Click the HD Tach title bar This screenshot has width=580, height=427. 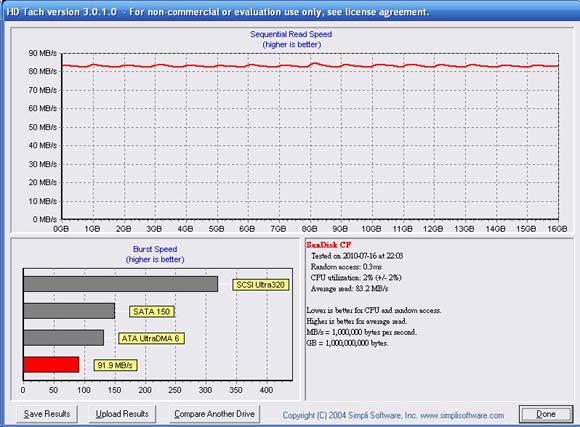tap(290, 11)
